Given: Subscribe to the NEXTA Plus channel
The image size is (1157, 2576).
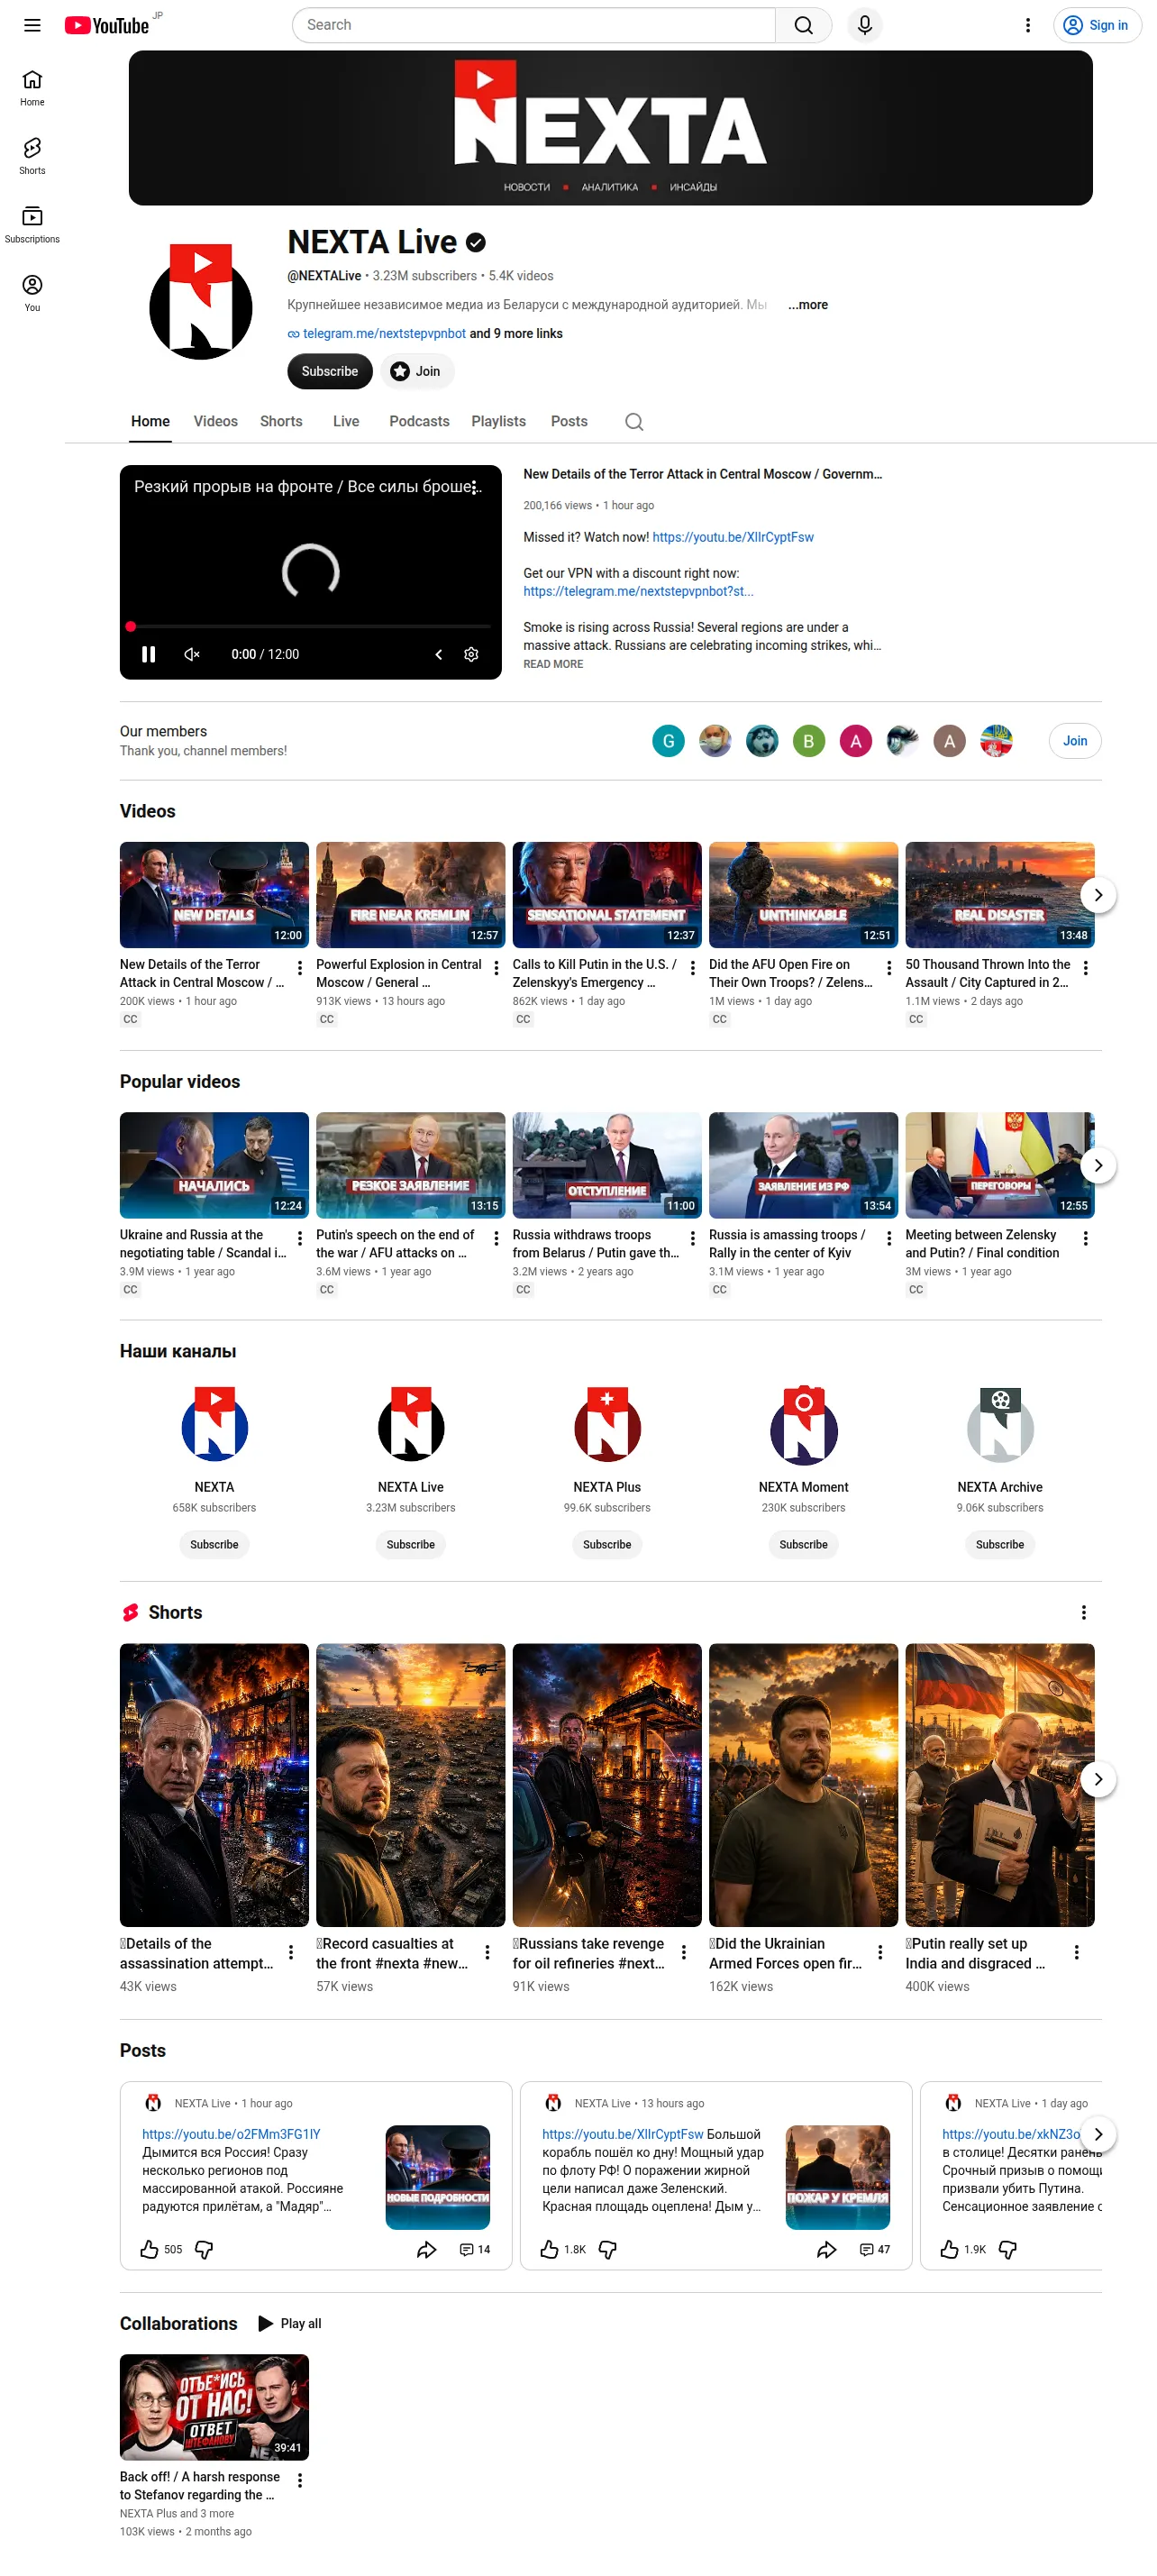Looking at the screenshot, I should pyautogui.click(x=607, y=1545).
